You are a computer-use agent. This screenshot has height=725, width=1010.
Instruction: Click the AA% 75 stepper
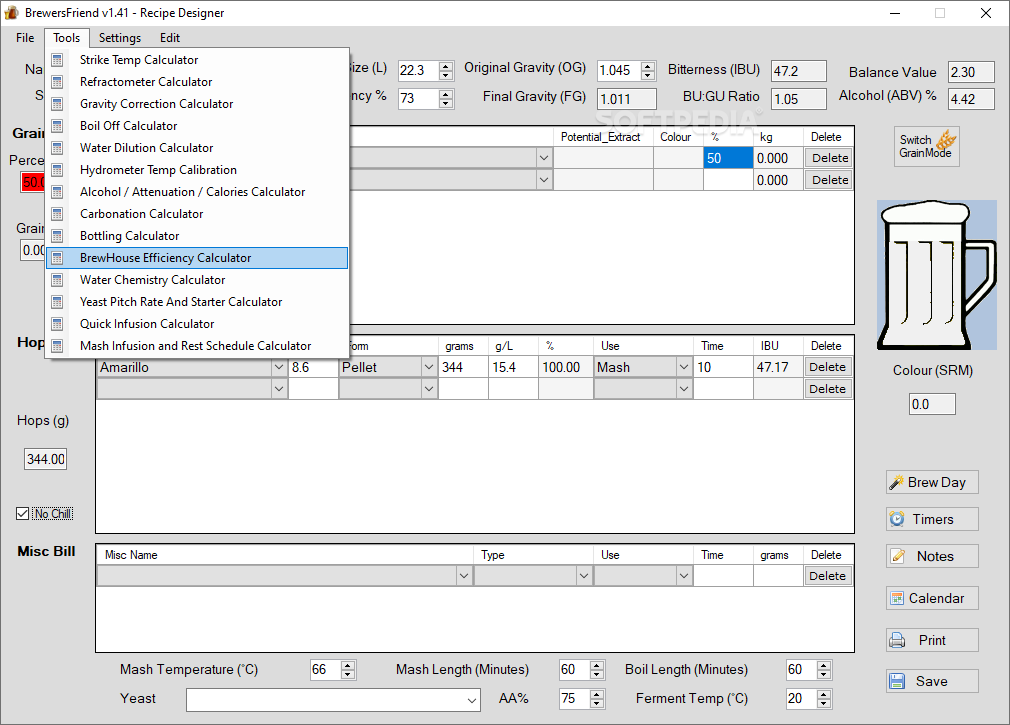click(x=597, y=699)
